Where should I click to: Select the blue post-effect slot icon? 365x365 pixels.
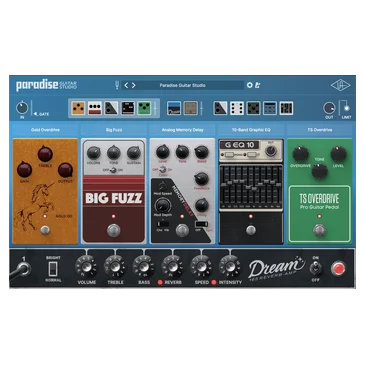pyautogui.click(x=270, y=108)
